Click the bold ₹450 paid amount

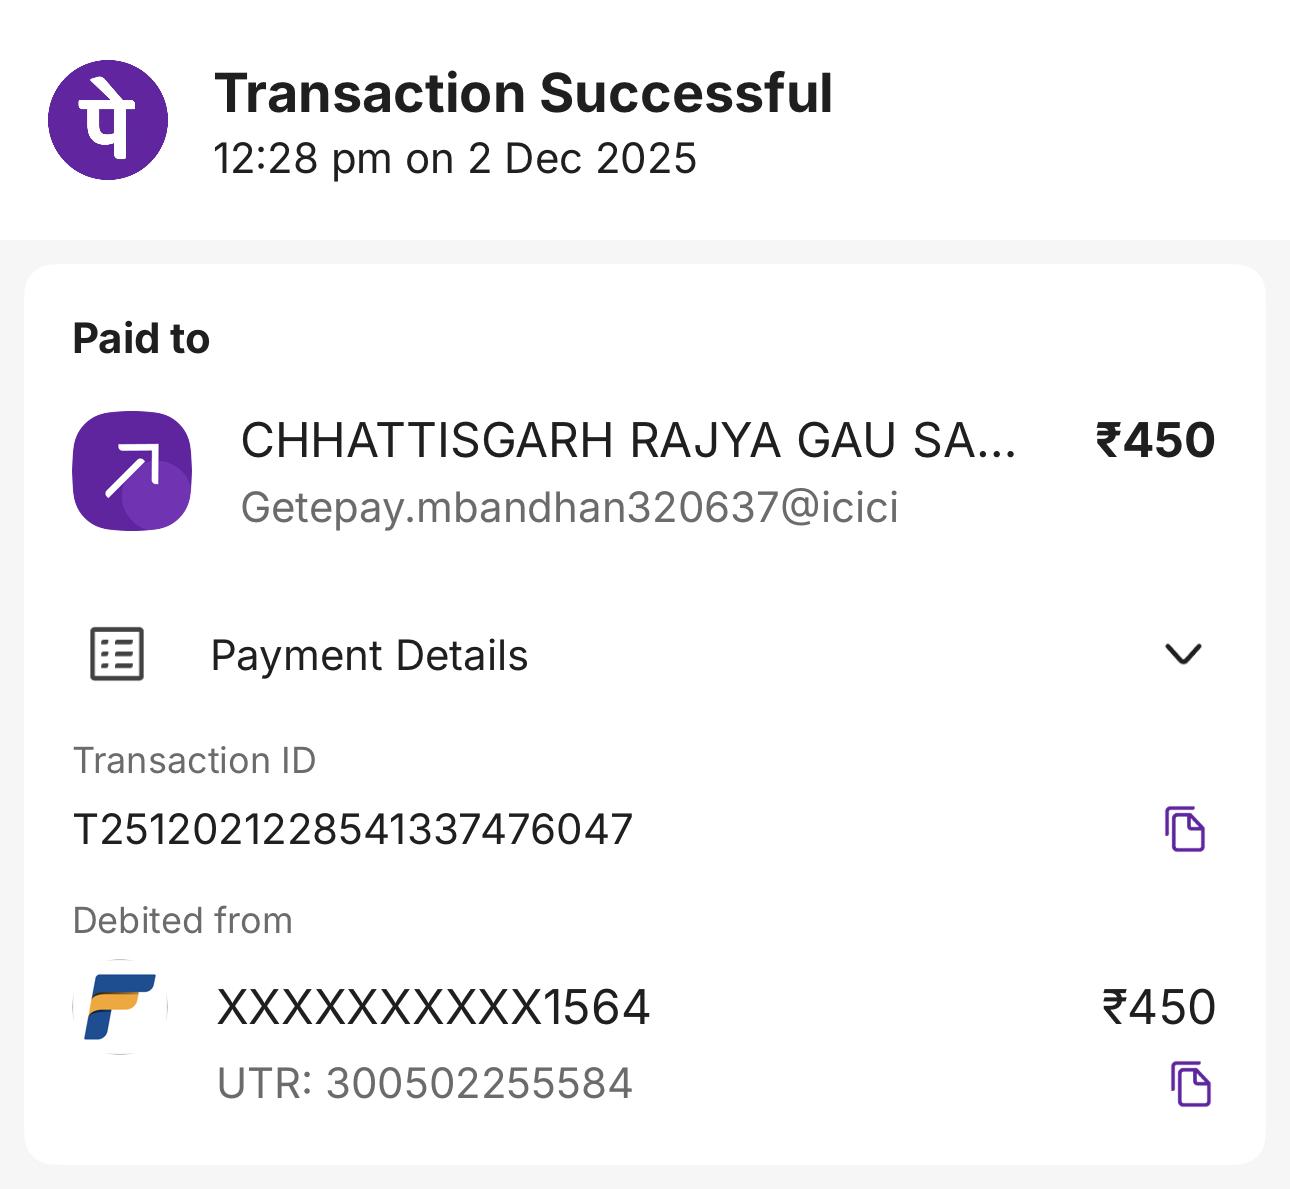[1155, 441]
